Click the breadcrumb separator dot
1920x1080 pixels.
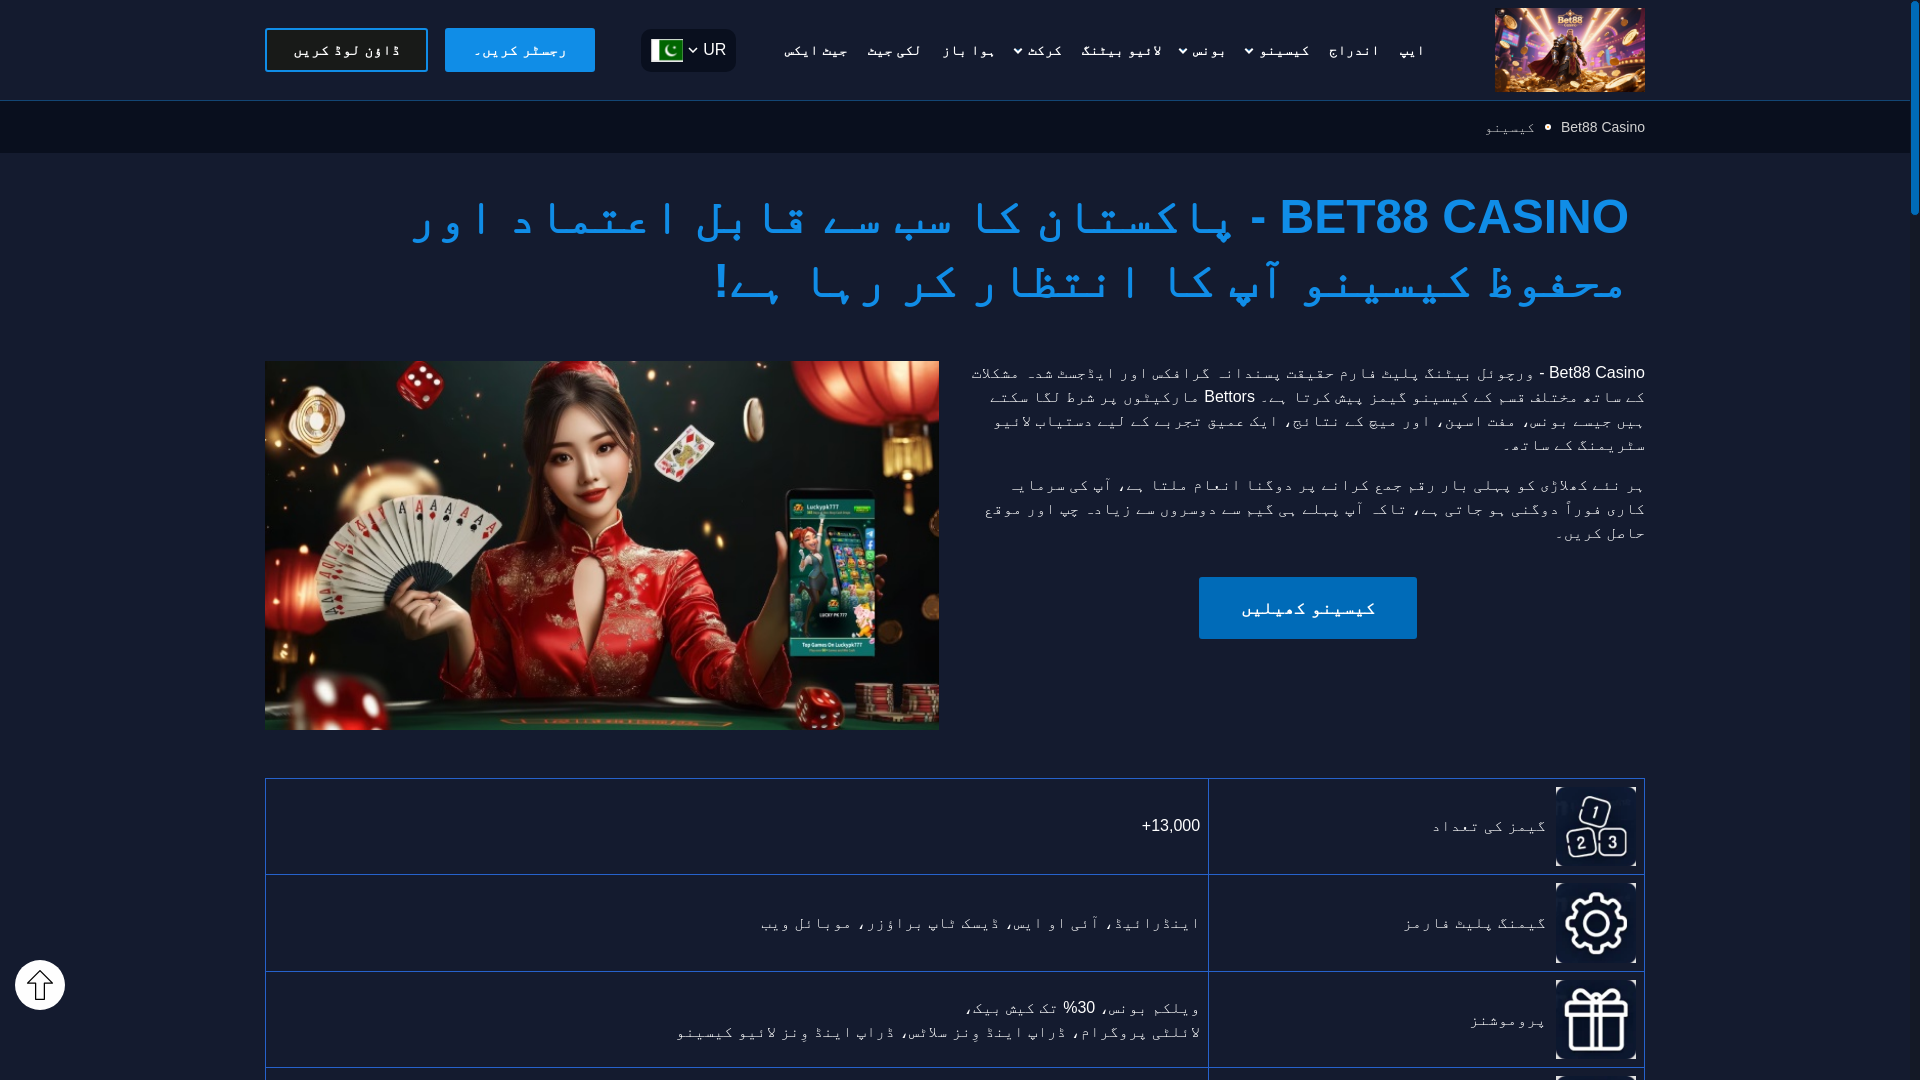point(1548,127)
